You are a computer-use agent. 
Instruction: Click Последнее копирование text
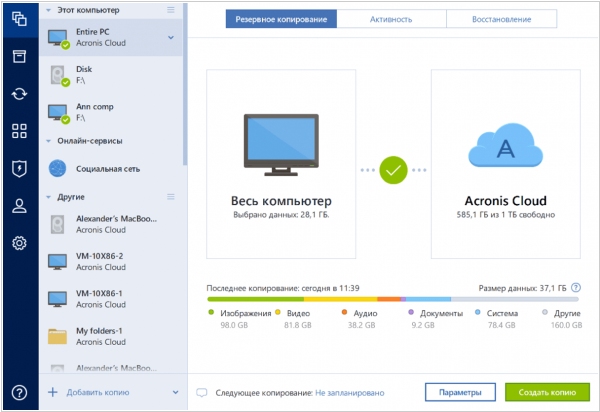(283, 288)
